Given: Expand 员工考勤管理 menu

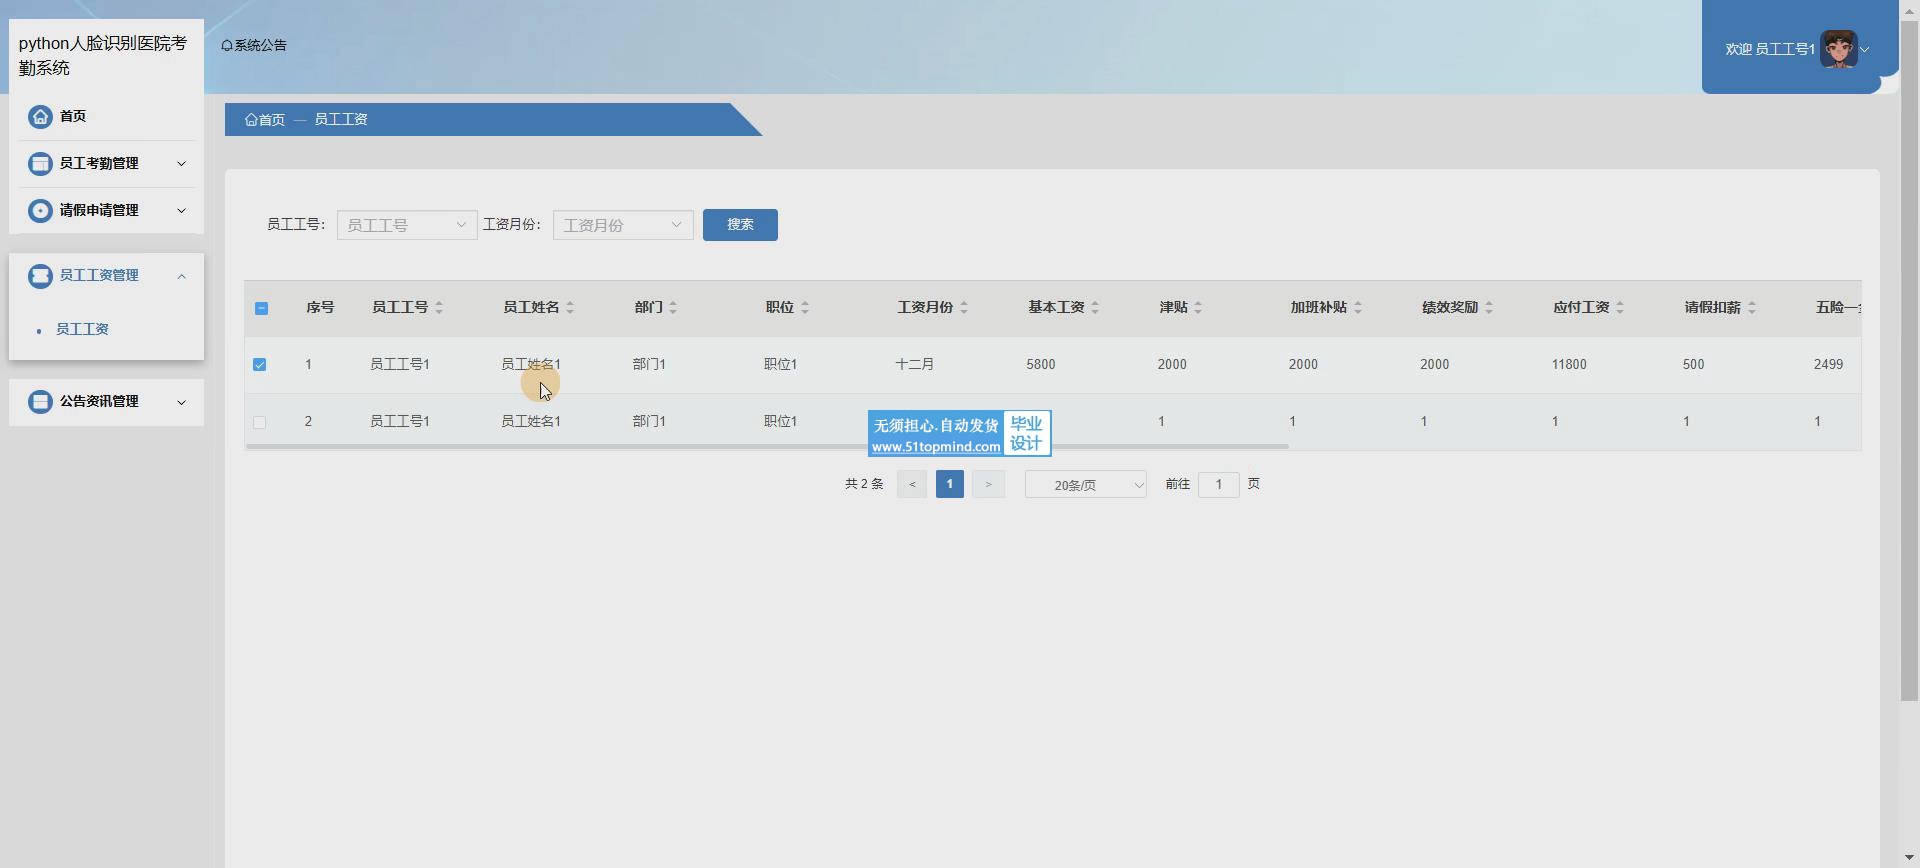Looking at the screenshot, I should (106, 164).
